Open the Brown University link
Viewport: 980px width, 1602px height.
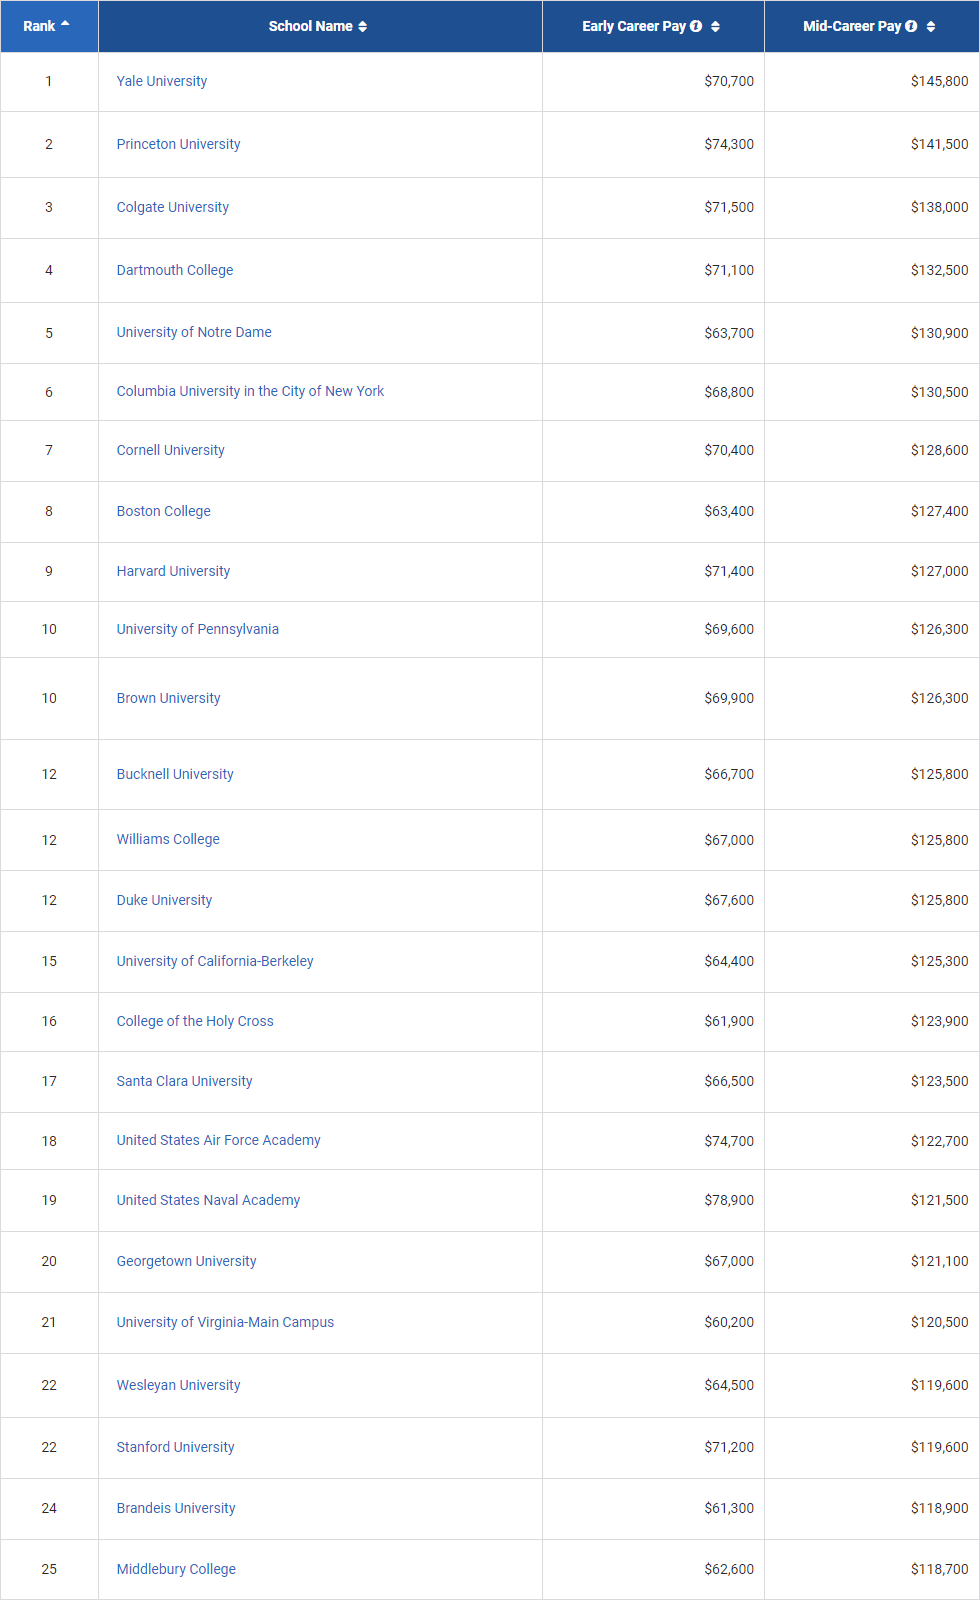point(168,698)
